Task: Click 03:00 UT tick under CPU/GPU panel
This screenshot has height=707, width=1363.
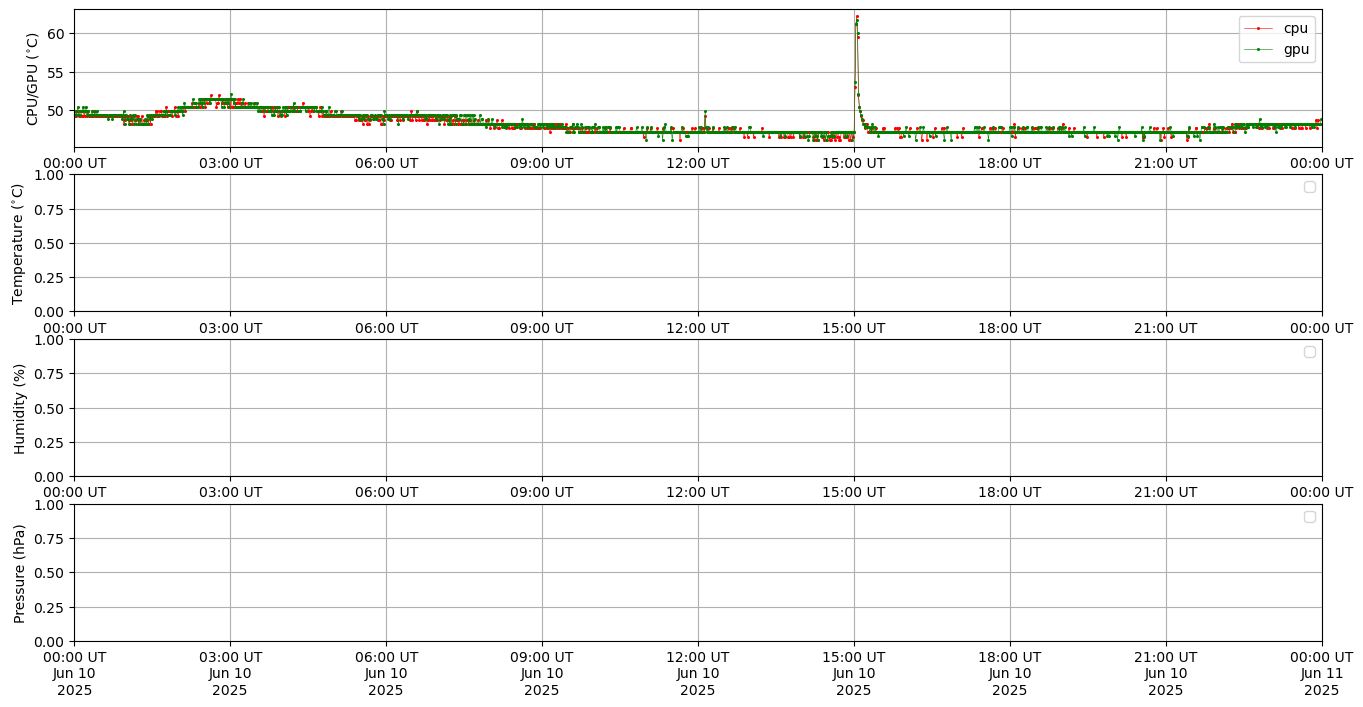Action: (230, 163)
